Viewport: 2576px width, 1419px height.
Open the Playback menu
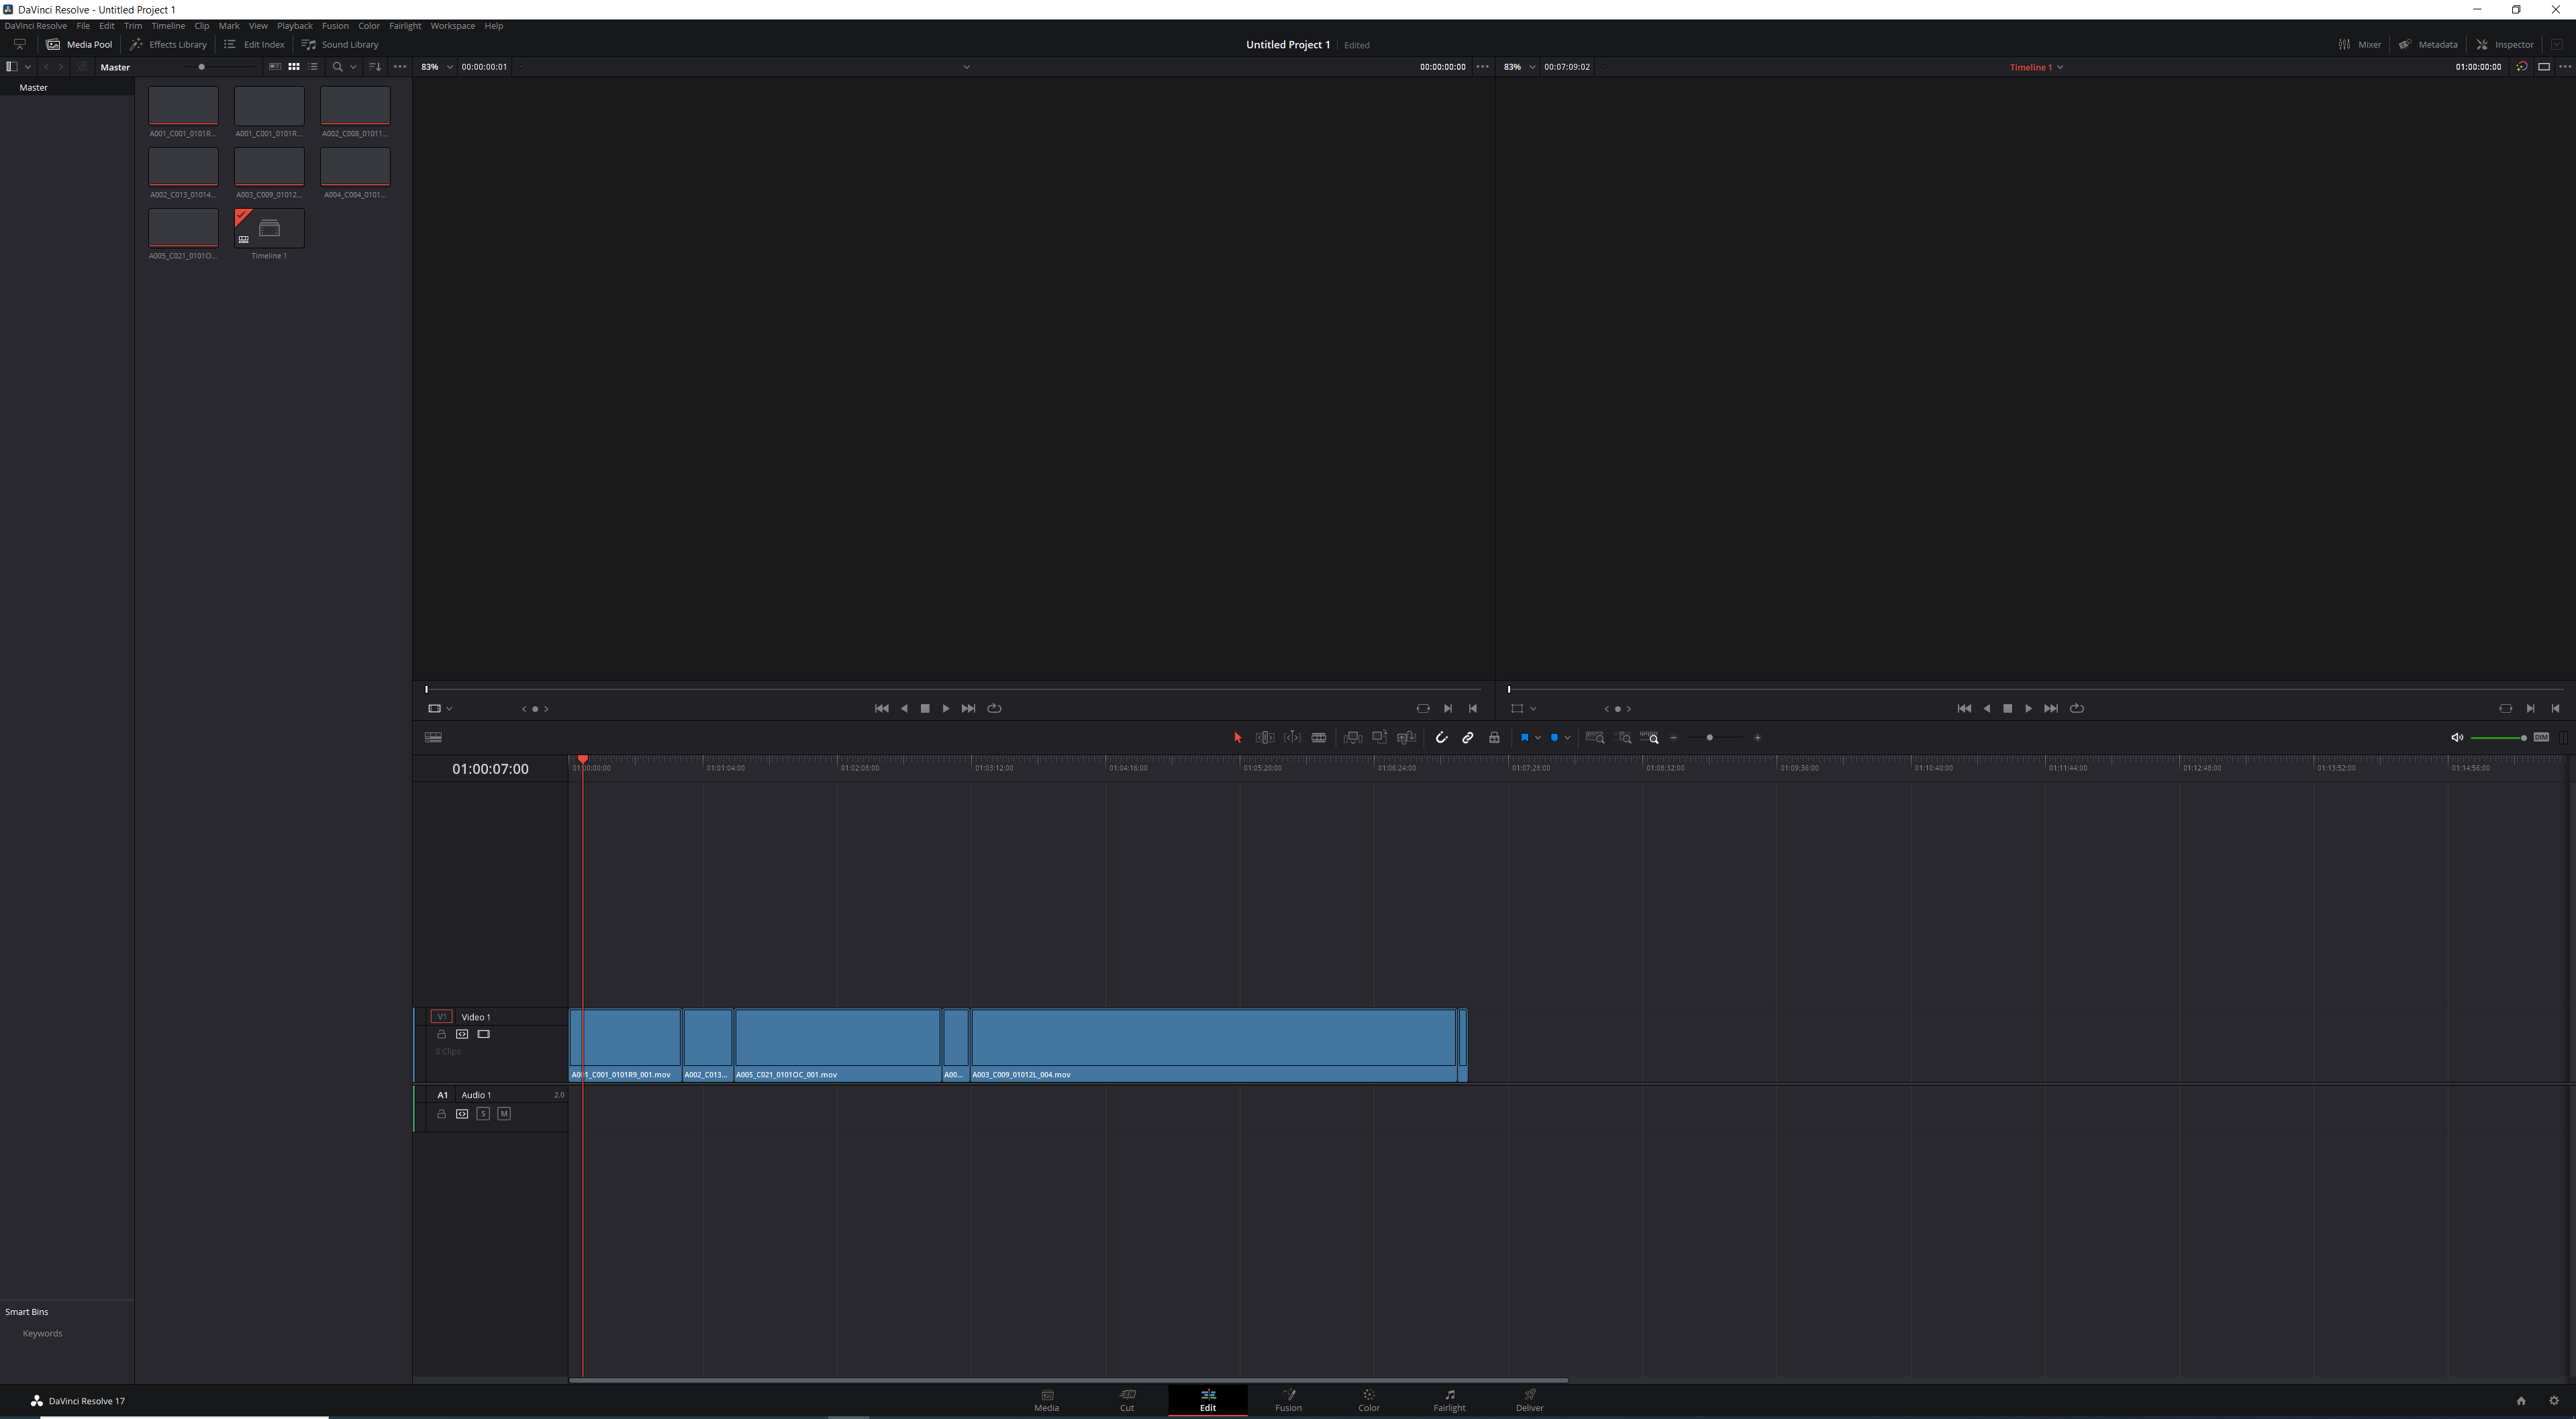295,26
